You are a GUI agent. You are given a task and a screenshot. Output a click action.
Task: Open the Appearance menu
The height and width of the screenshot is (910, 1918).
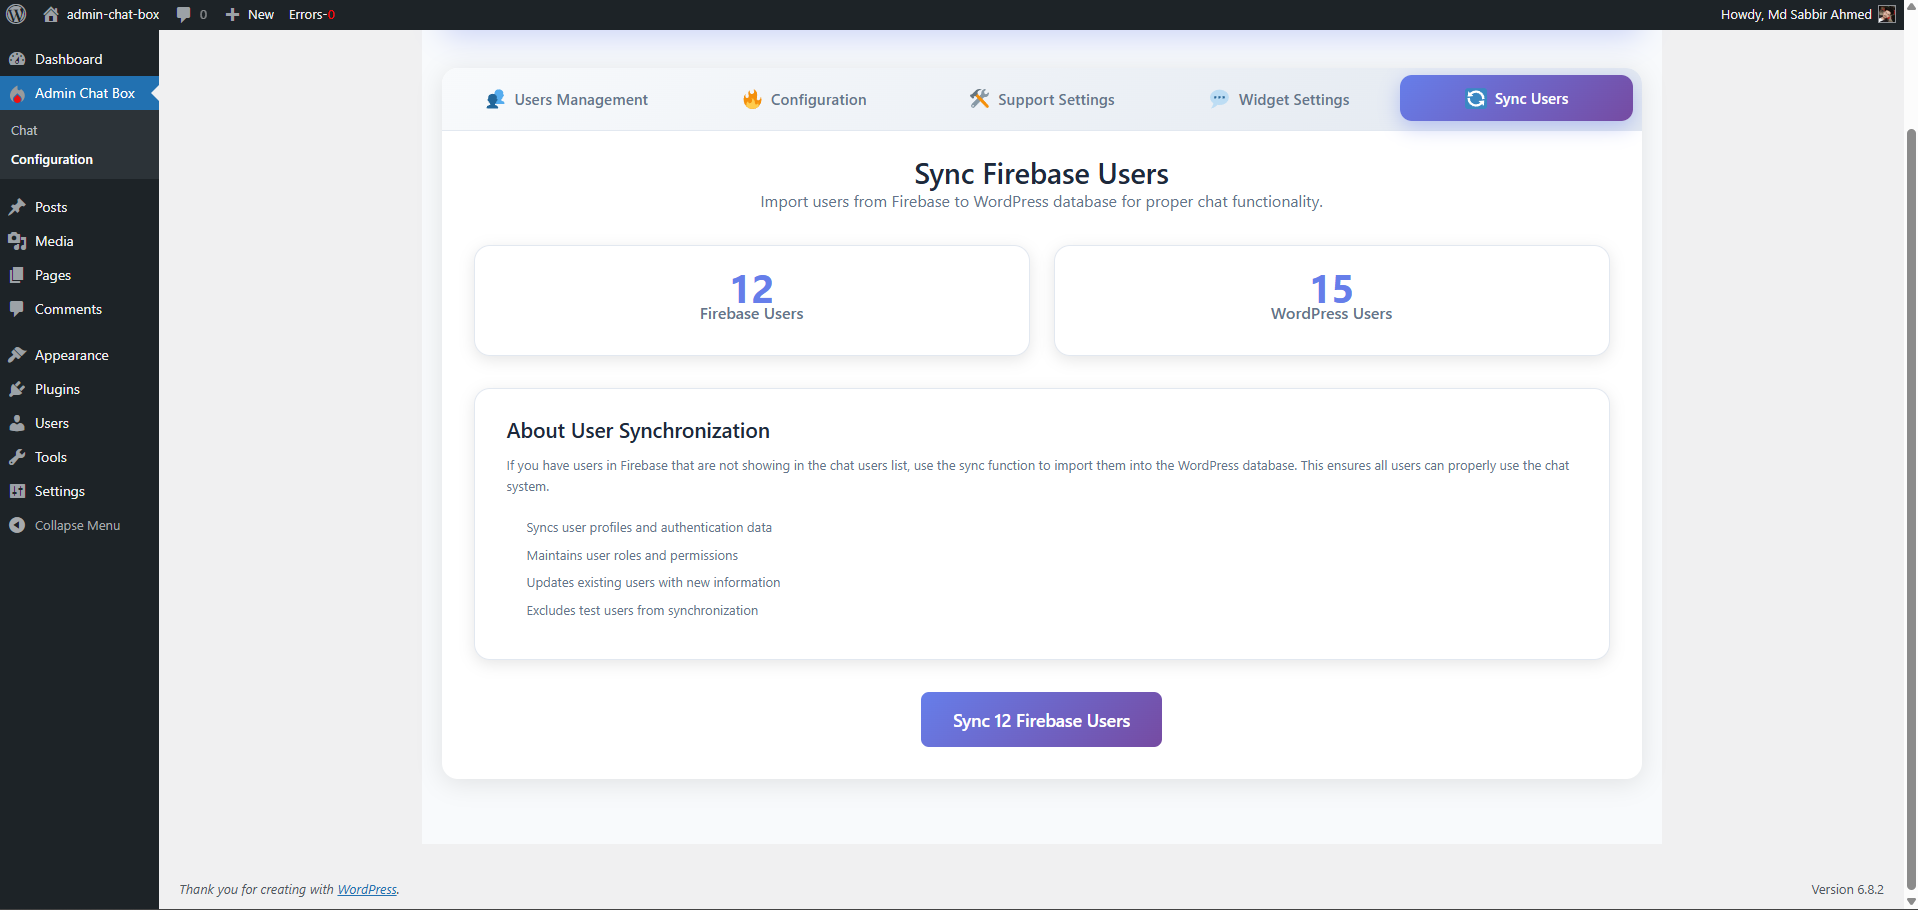tap(79, 355)
